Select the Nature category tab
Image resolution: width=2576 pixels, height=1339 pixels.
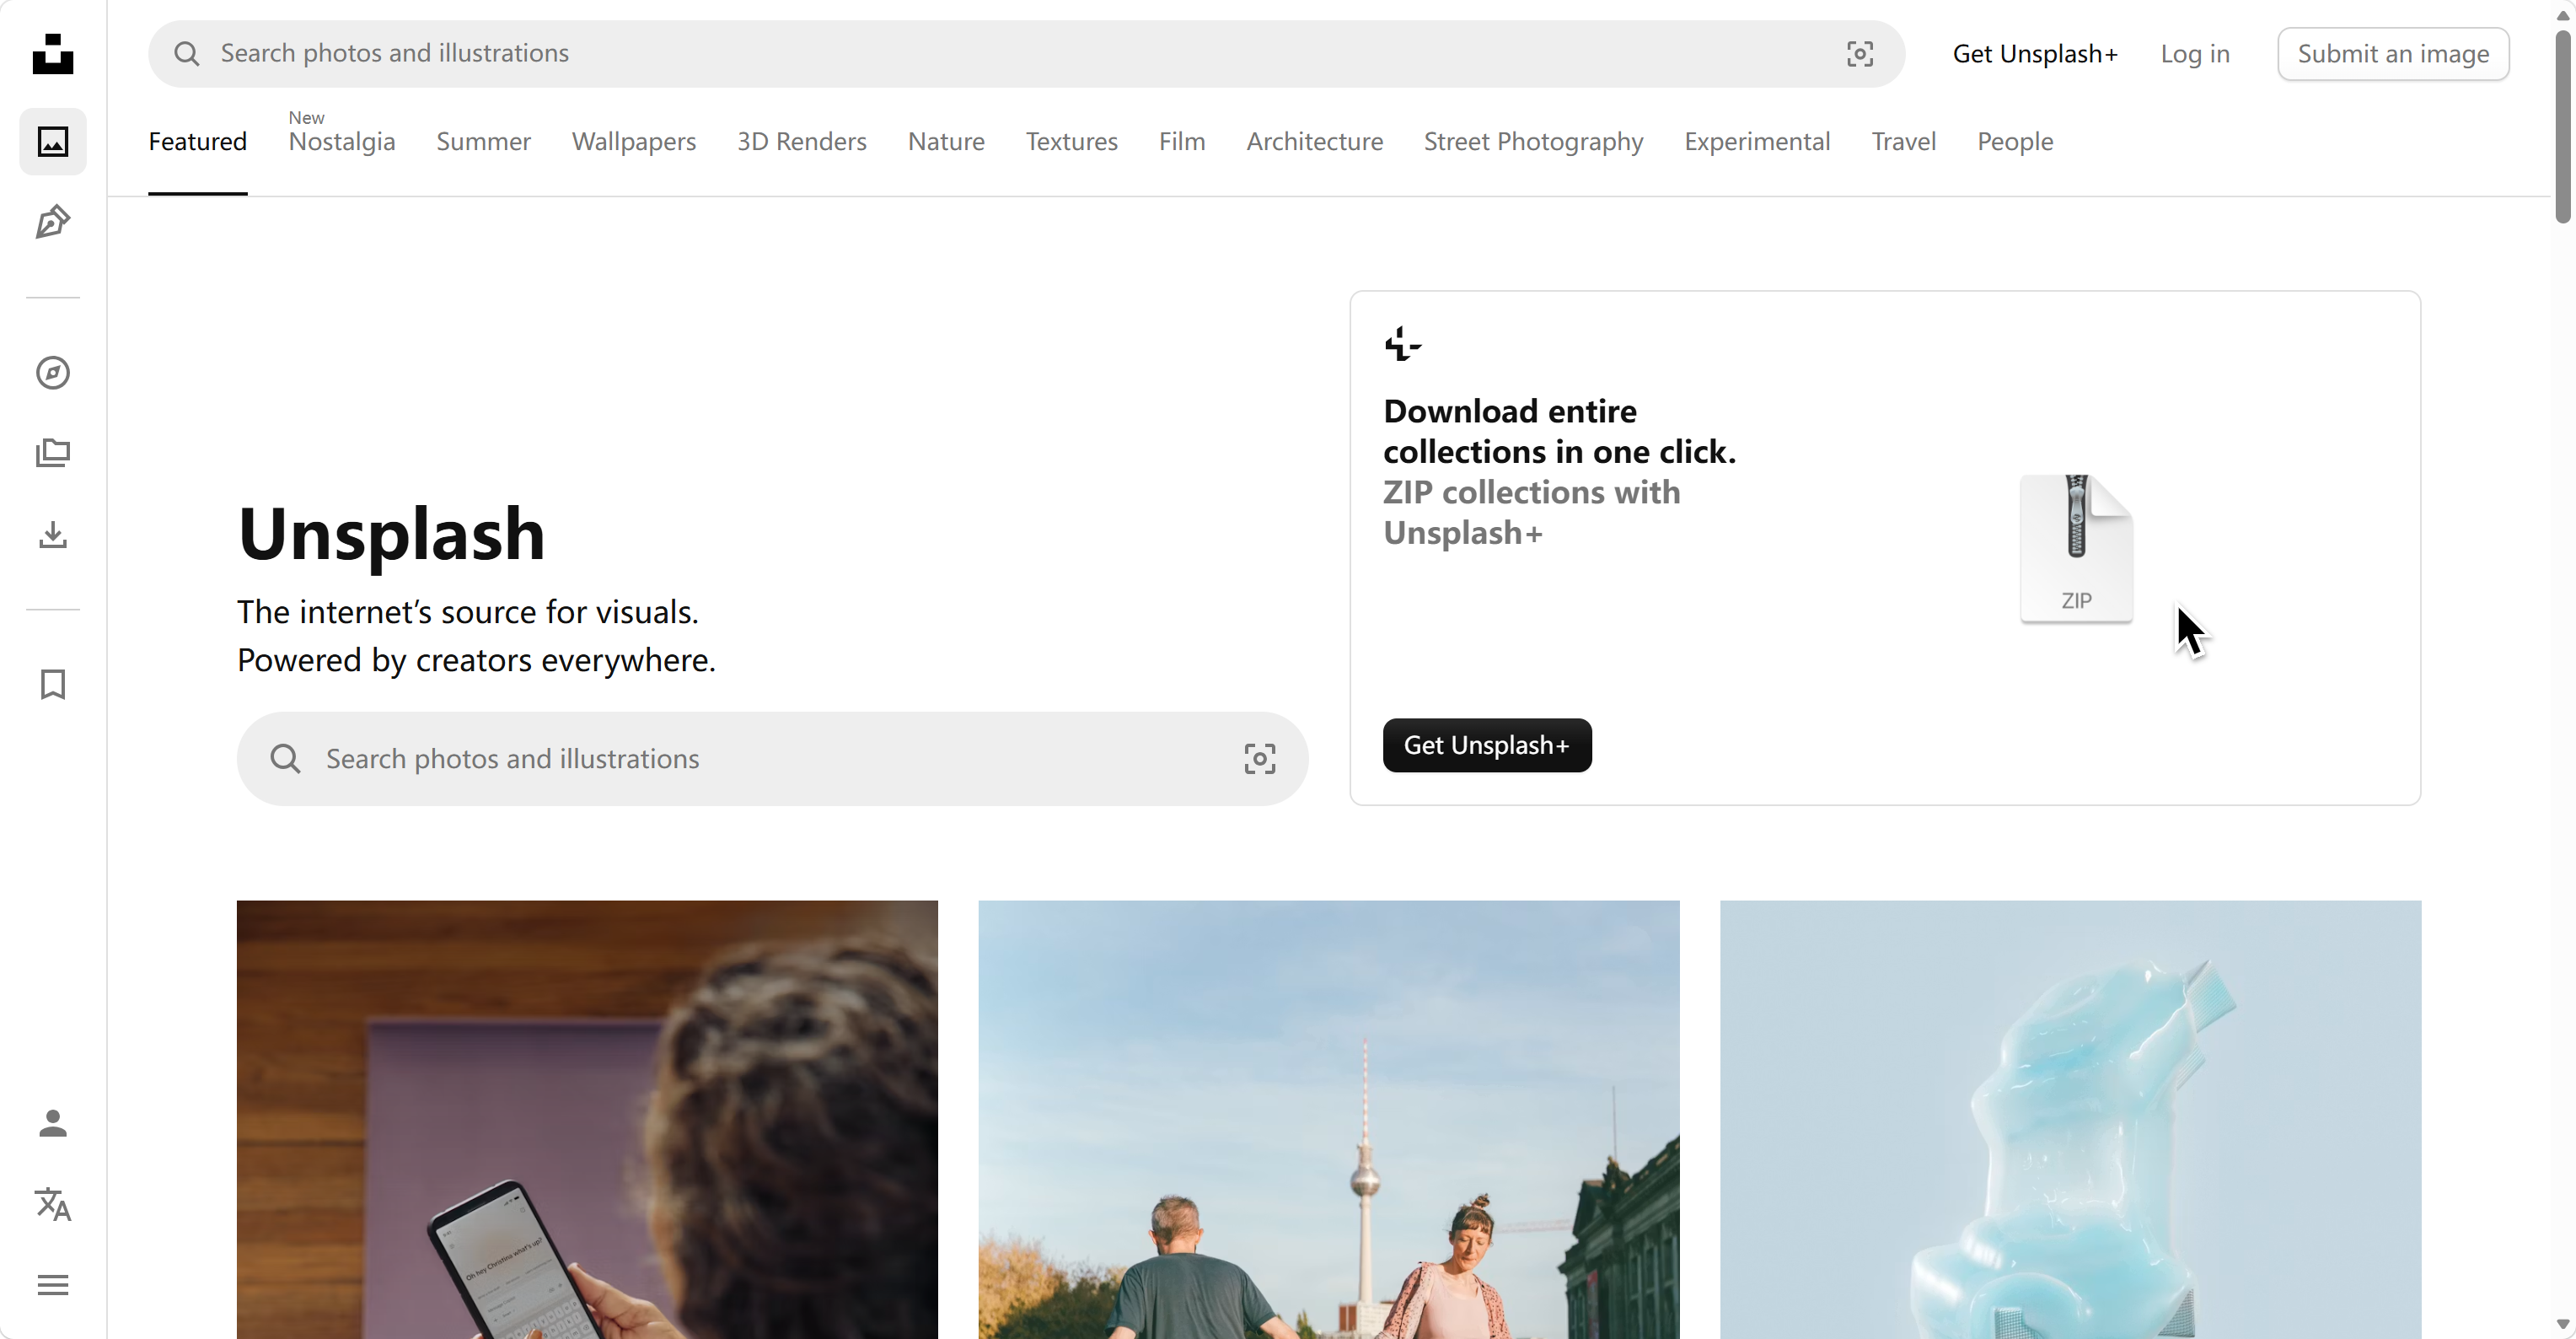(x=946, y=142)
